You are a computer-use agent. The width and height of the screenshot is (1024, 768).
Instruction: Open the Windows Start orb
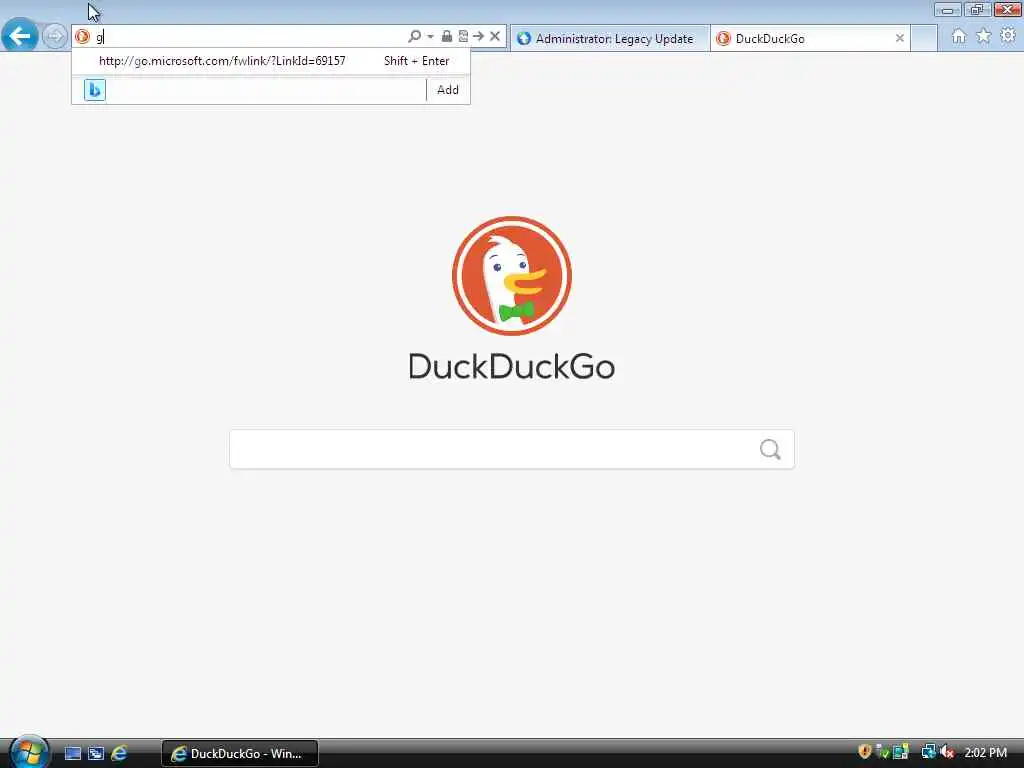click(x=27, y=752)
